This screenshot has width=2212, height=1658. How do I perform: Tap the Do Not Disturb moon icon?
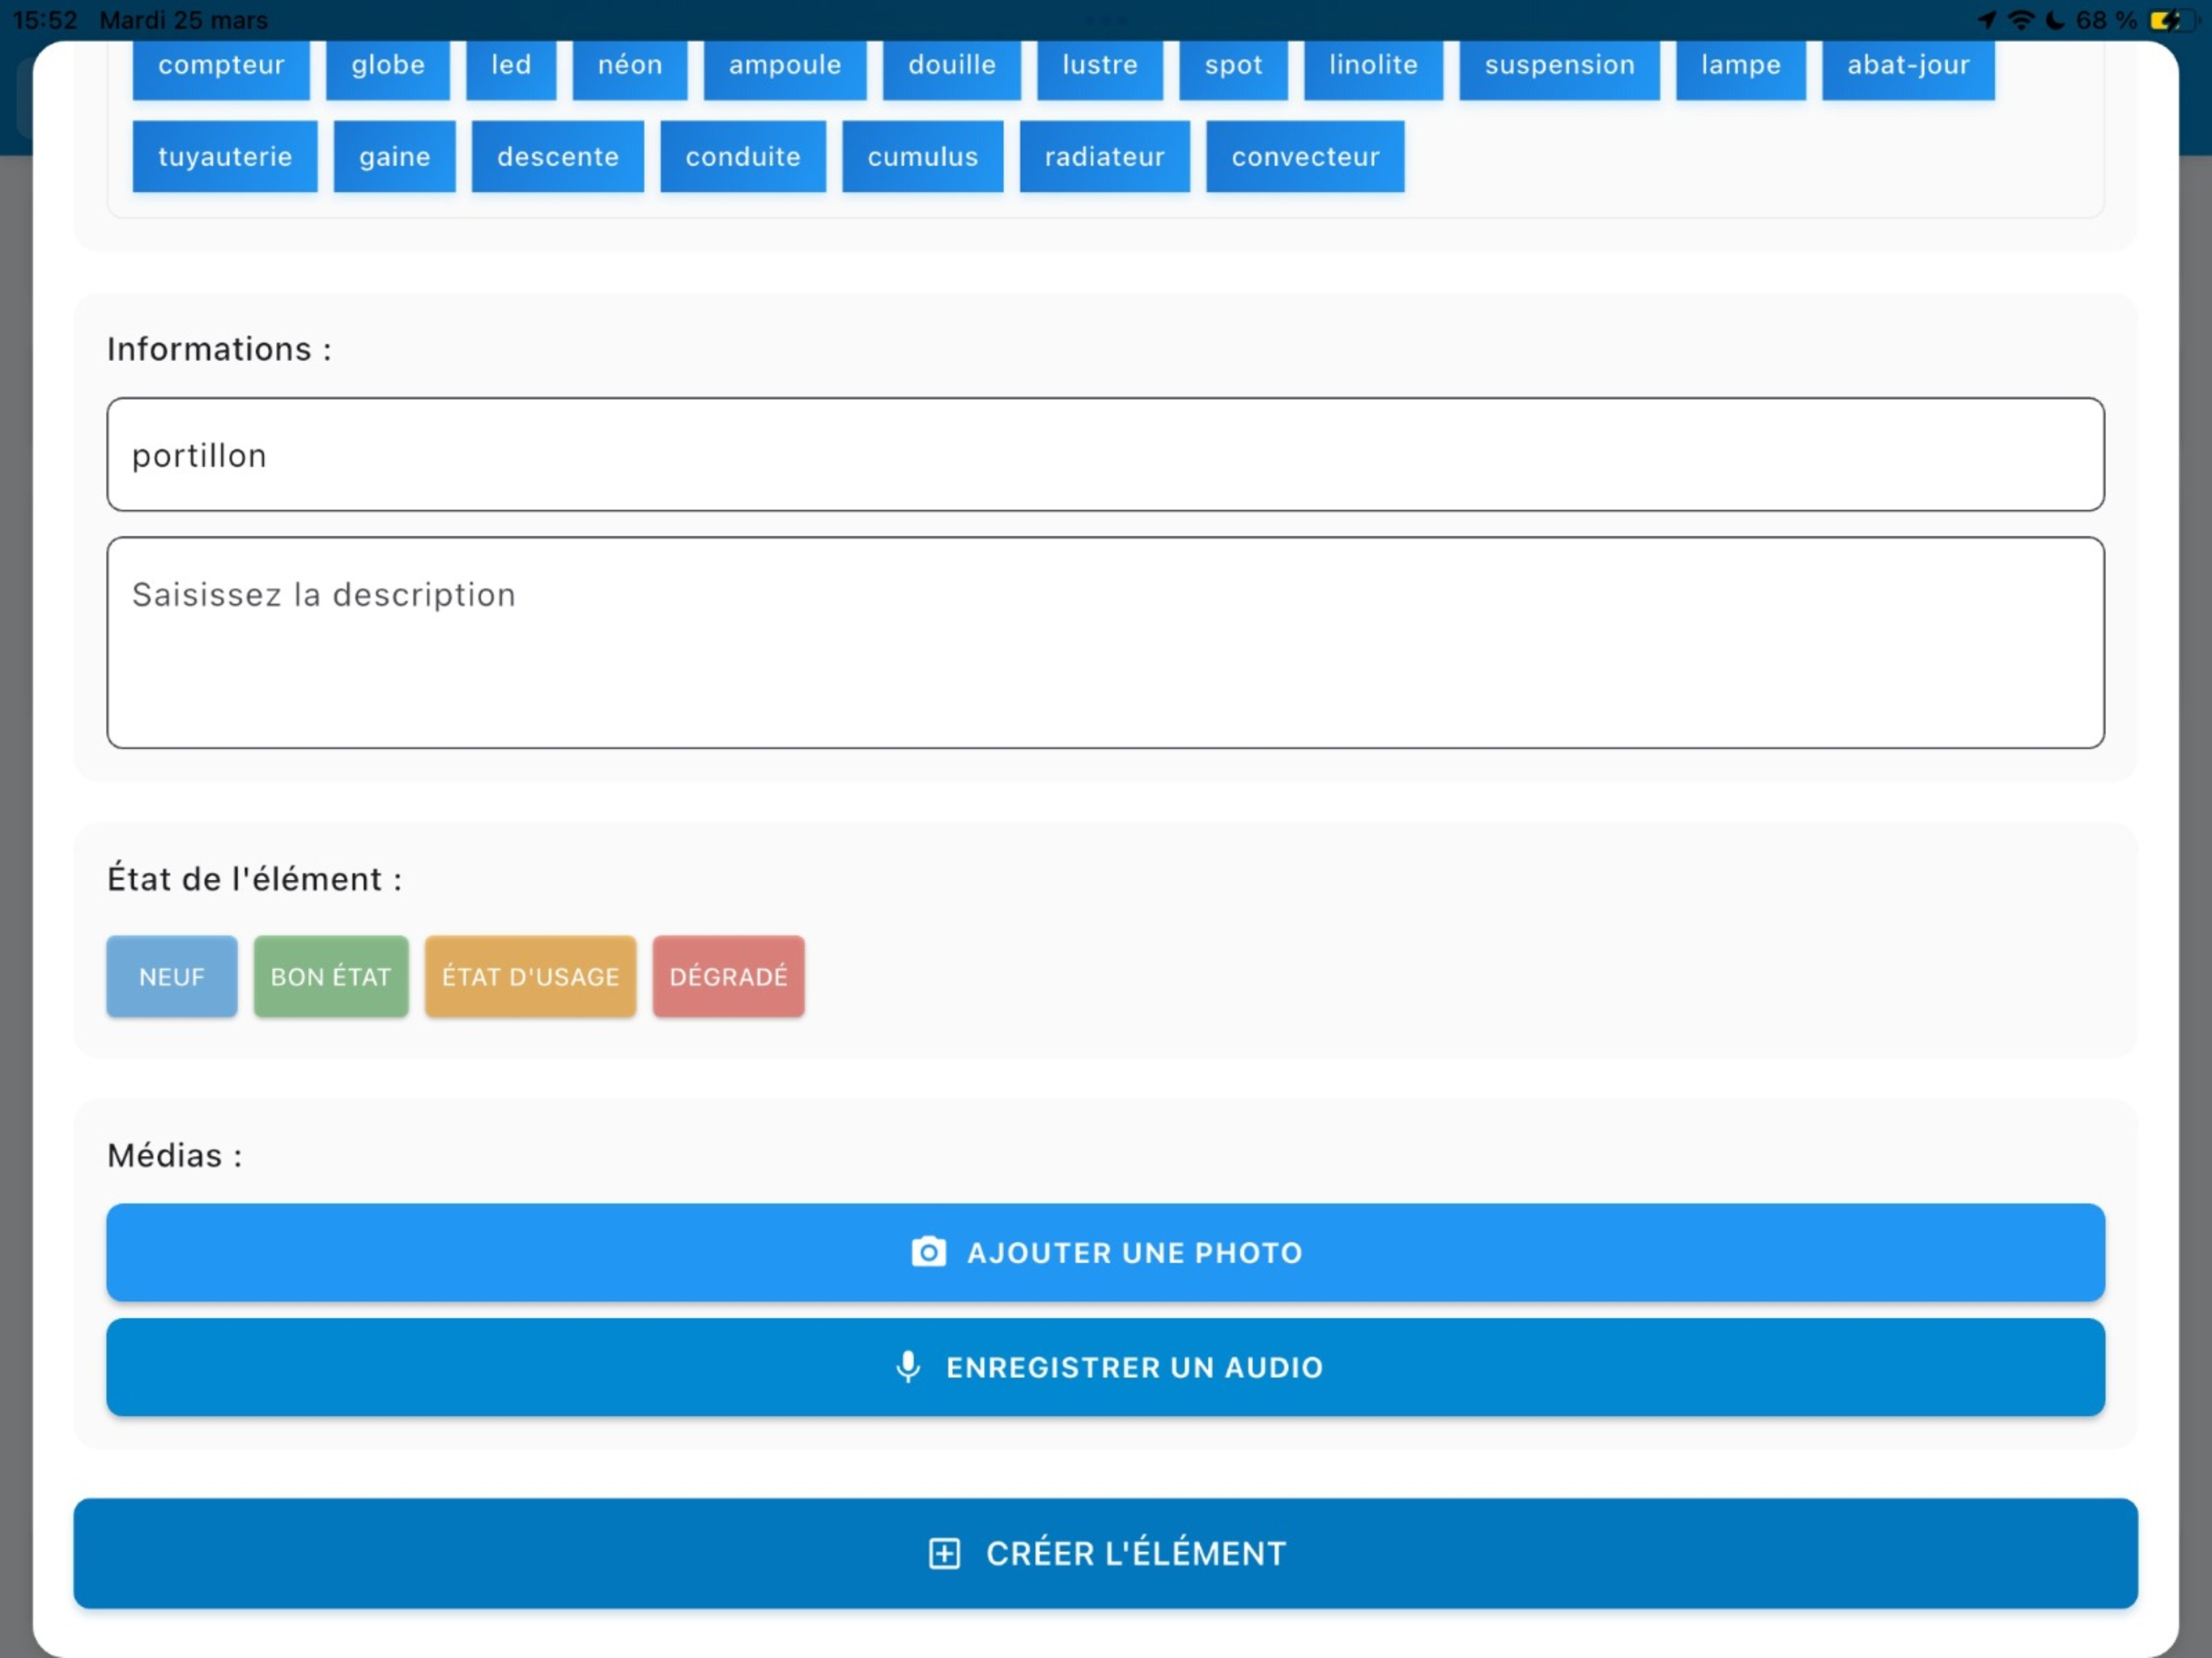point(2055,20)
